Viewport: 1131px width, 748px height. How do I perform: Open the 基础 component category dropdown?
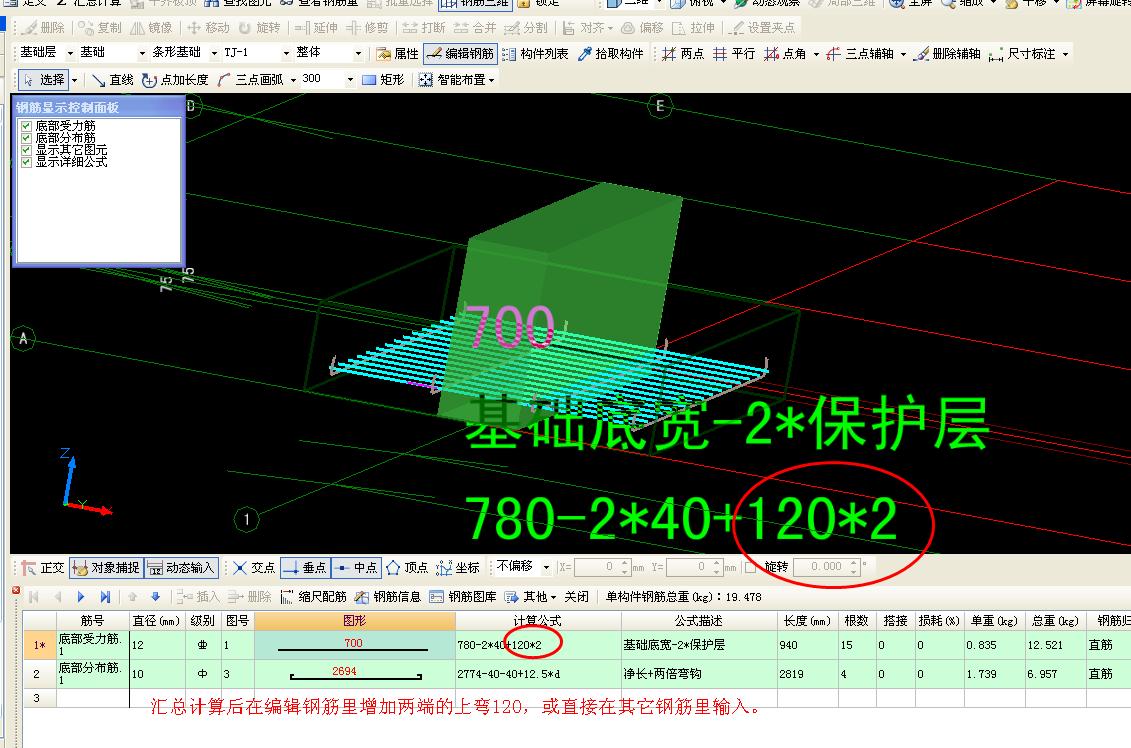[142, 53]
